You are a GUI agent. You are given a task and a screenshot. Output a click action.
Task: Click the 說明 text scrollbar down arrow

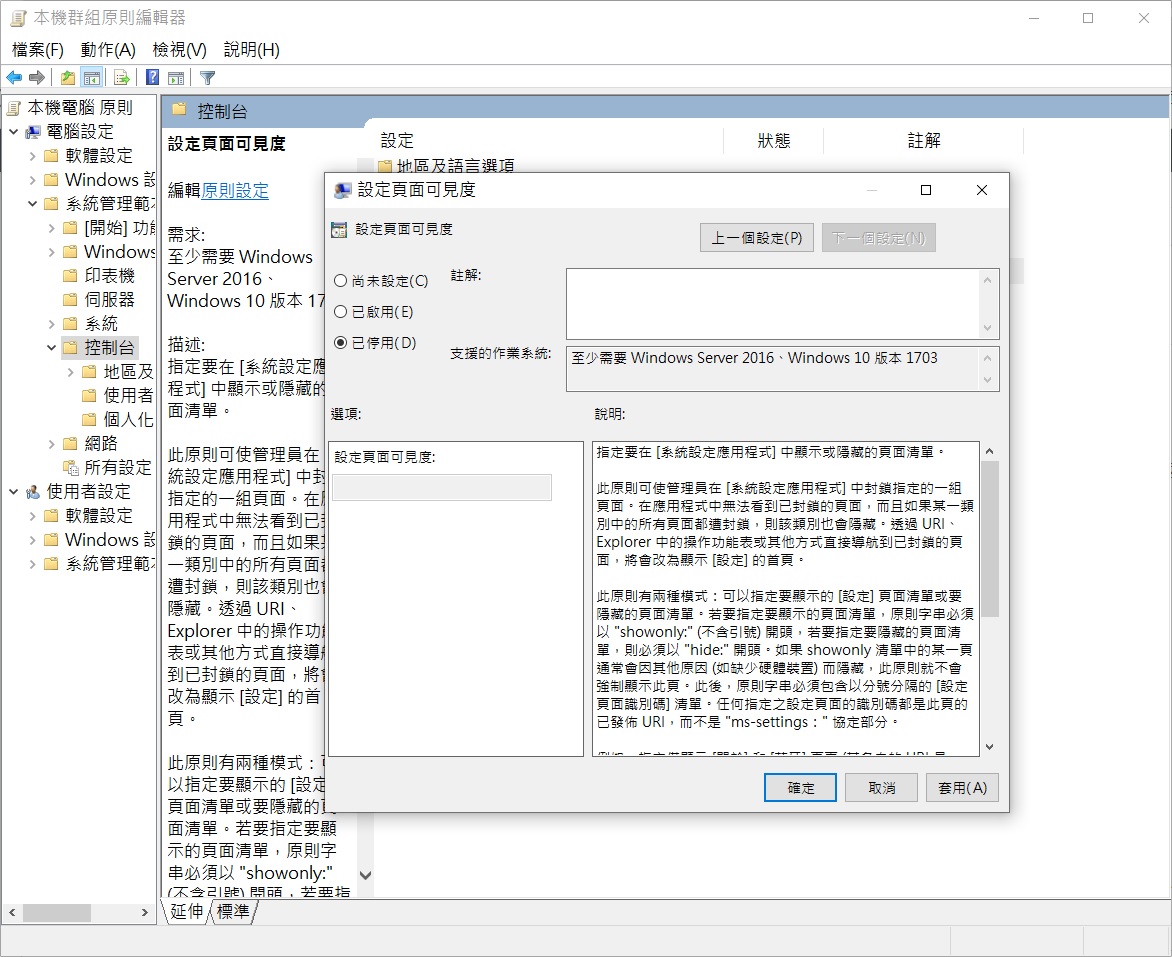pyautogui.click(x=990, y=746)
